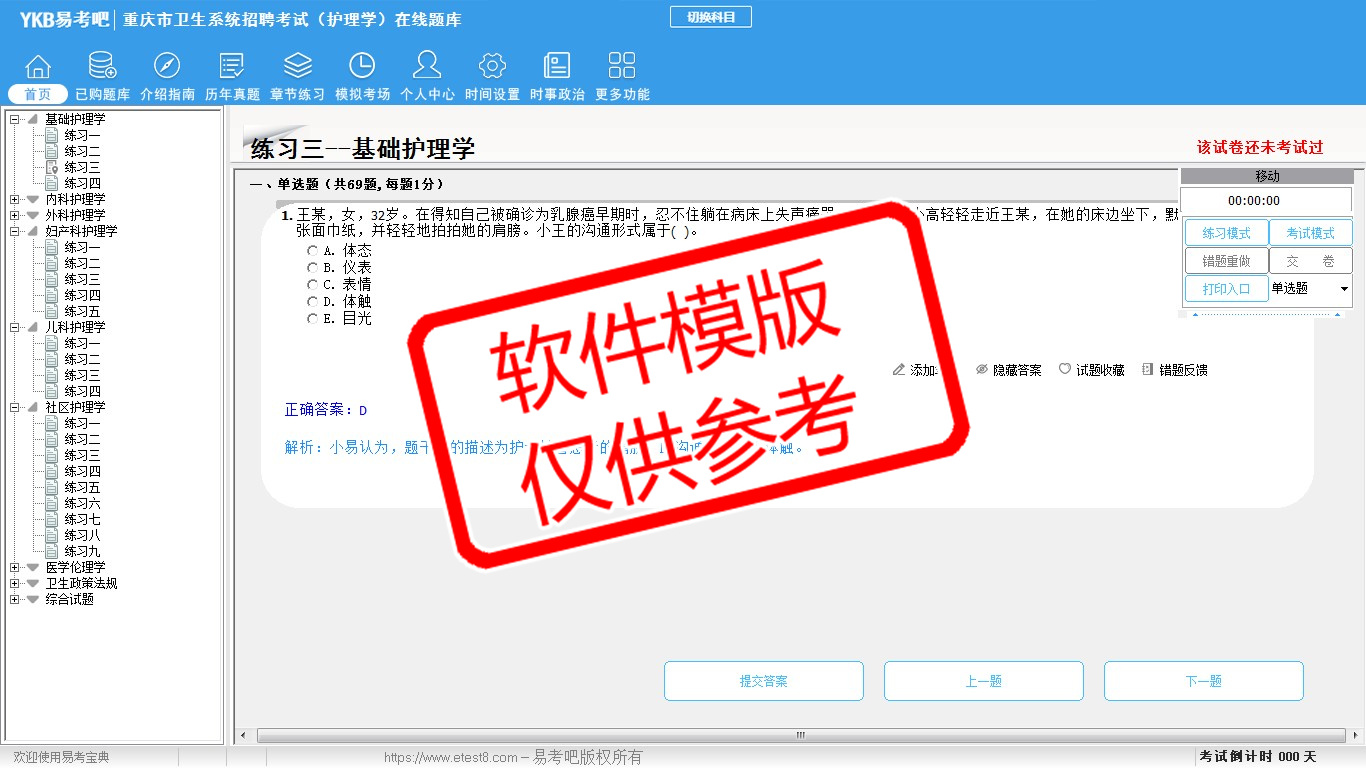The width and height of the screenshot is (1366, 768).
Task: Choose answer option E. 目光
Action: (313, 319)
